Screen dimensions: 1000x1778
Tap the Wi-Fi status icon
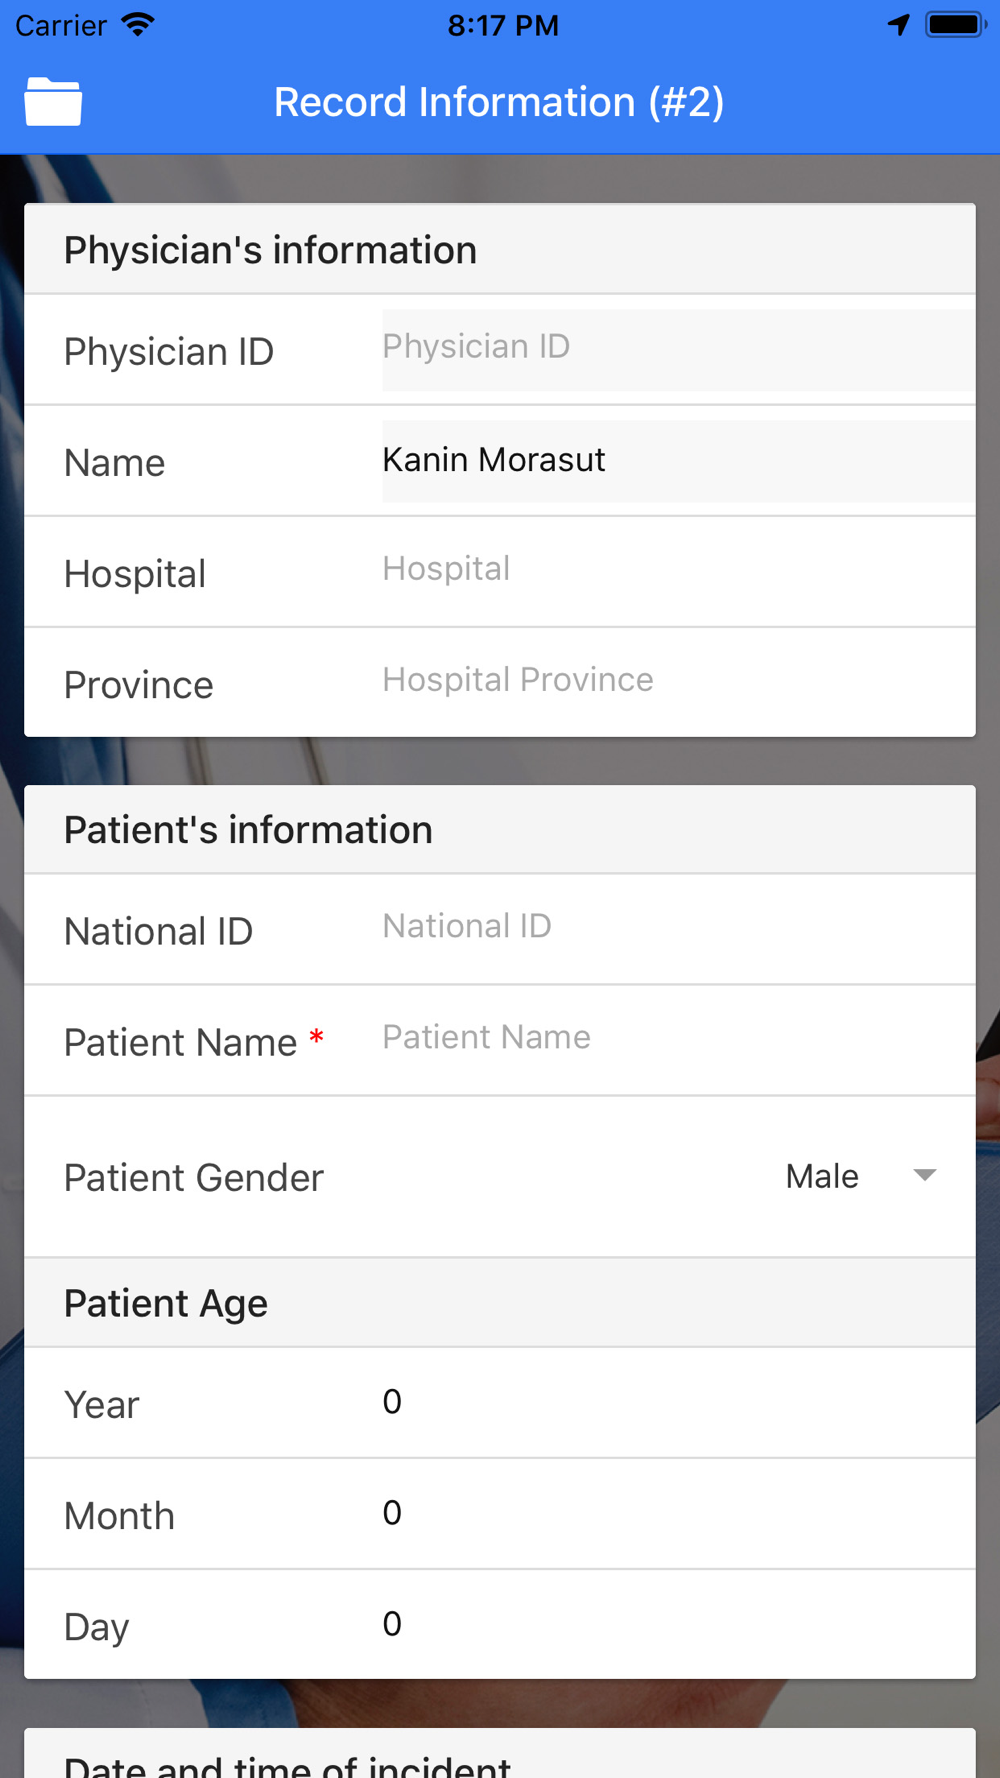pyautogui.click(x=138, y=25)
